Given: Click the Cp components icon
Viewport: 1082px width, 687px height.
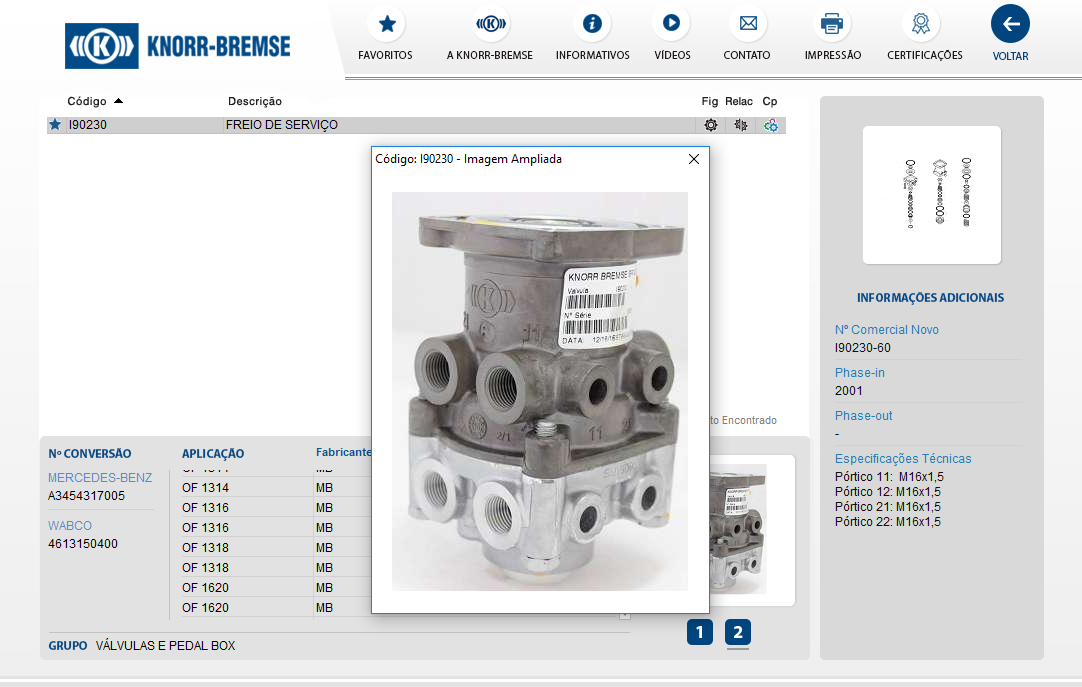Looking at the screenshot, I should 770,125.
